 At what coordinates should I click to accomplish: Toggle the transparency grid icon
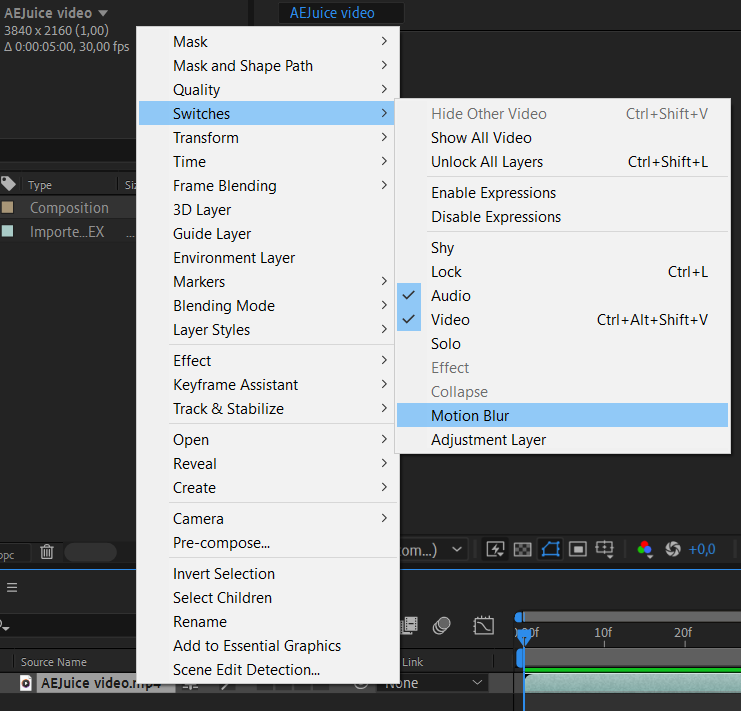[522, 549]
